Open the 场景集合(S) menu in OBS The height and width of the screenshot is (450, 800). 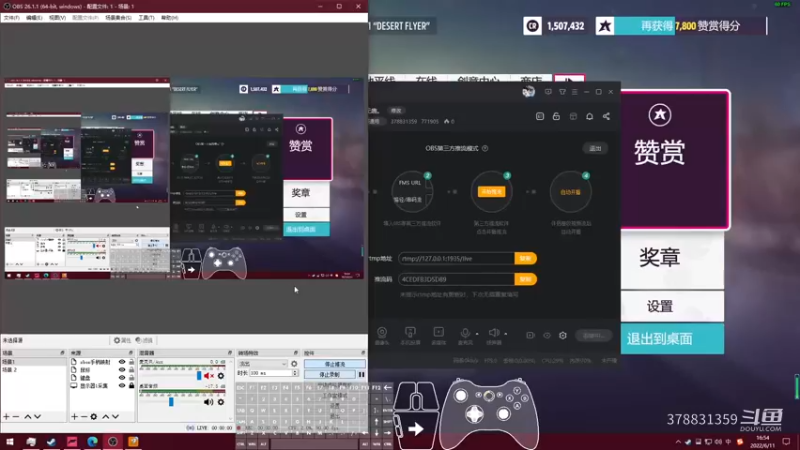pyautogui.click(x=118, y=18)
